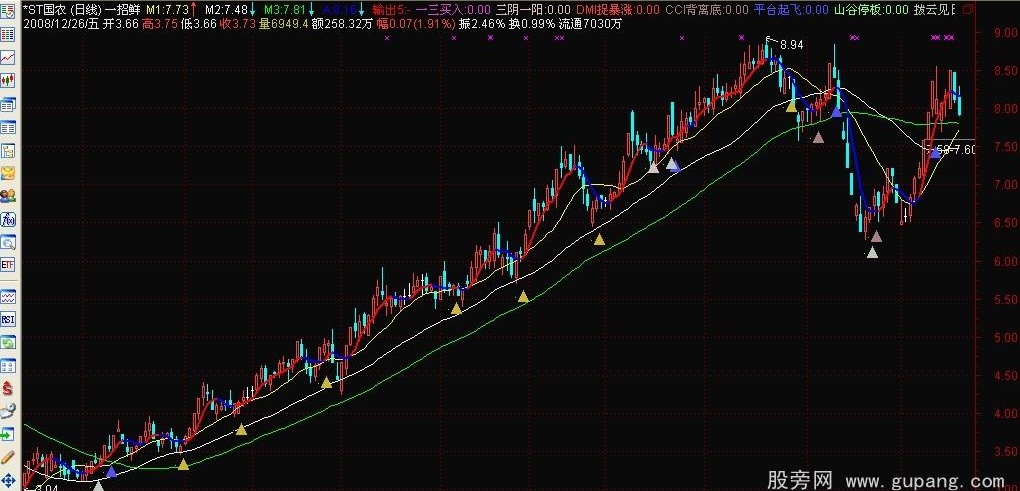This screenshot has height=491, width=1020.
Task: Open the blue window panels icon
Action: pos(8,365)
